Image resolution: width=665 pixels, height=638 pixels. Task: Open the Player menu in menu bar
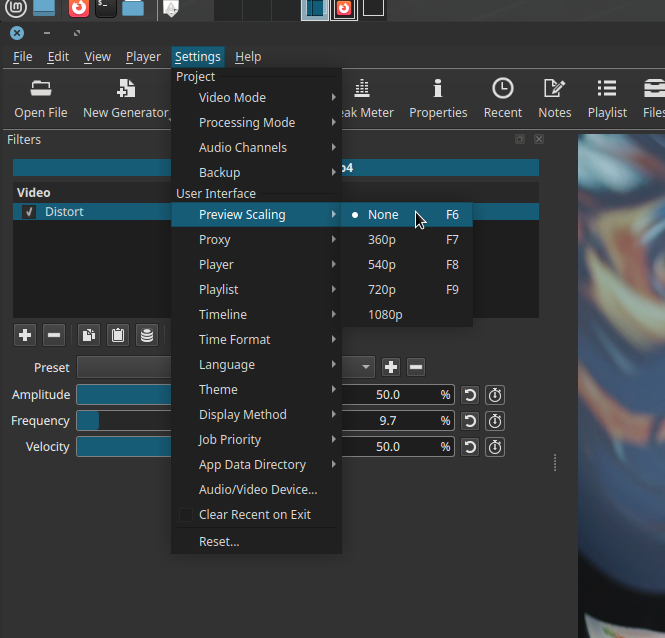[x=143, y=57]
